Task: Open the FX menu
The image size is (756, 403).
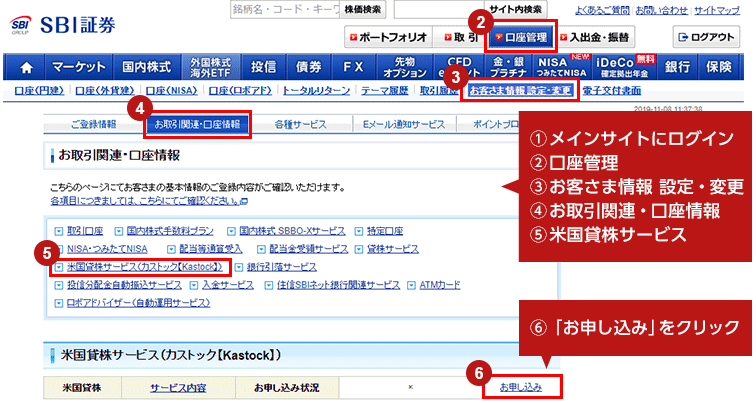Action: (x=353, y=67)
